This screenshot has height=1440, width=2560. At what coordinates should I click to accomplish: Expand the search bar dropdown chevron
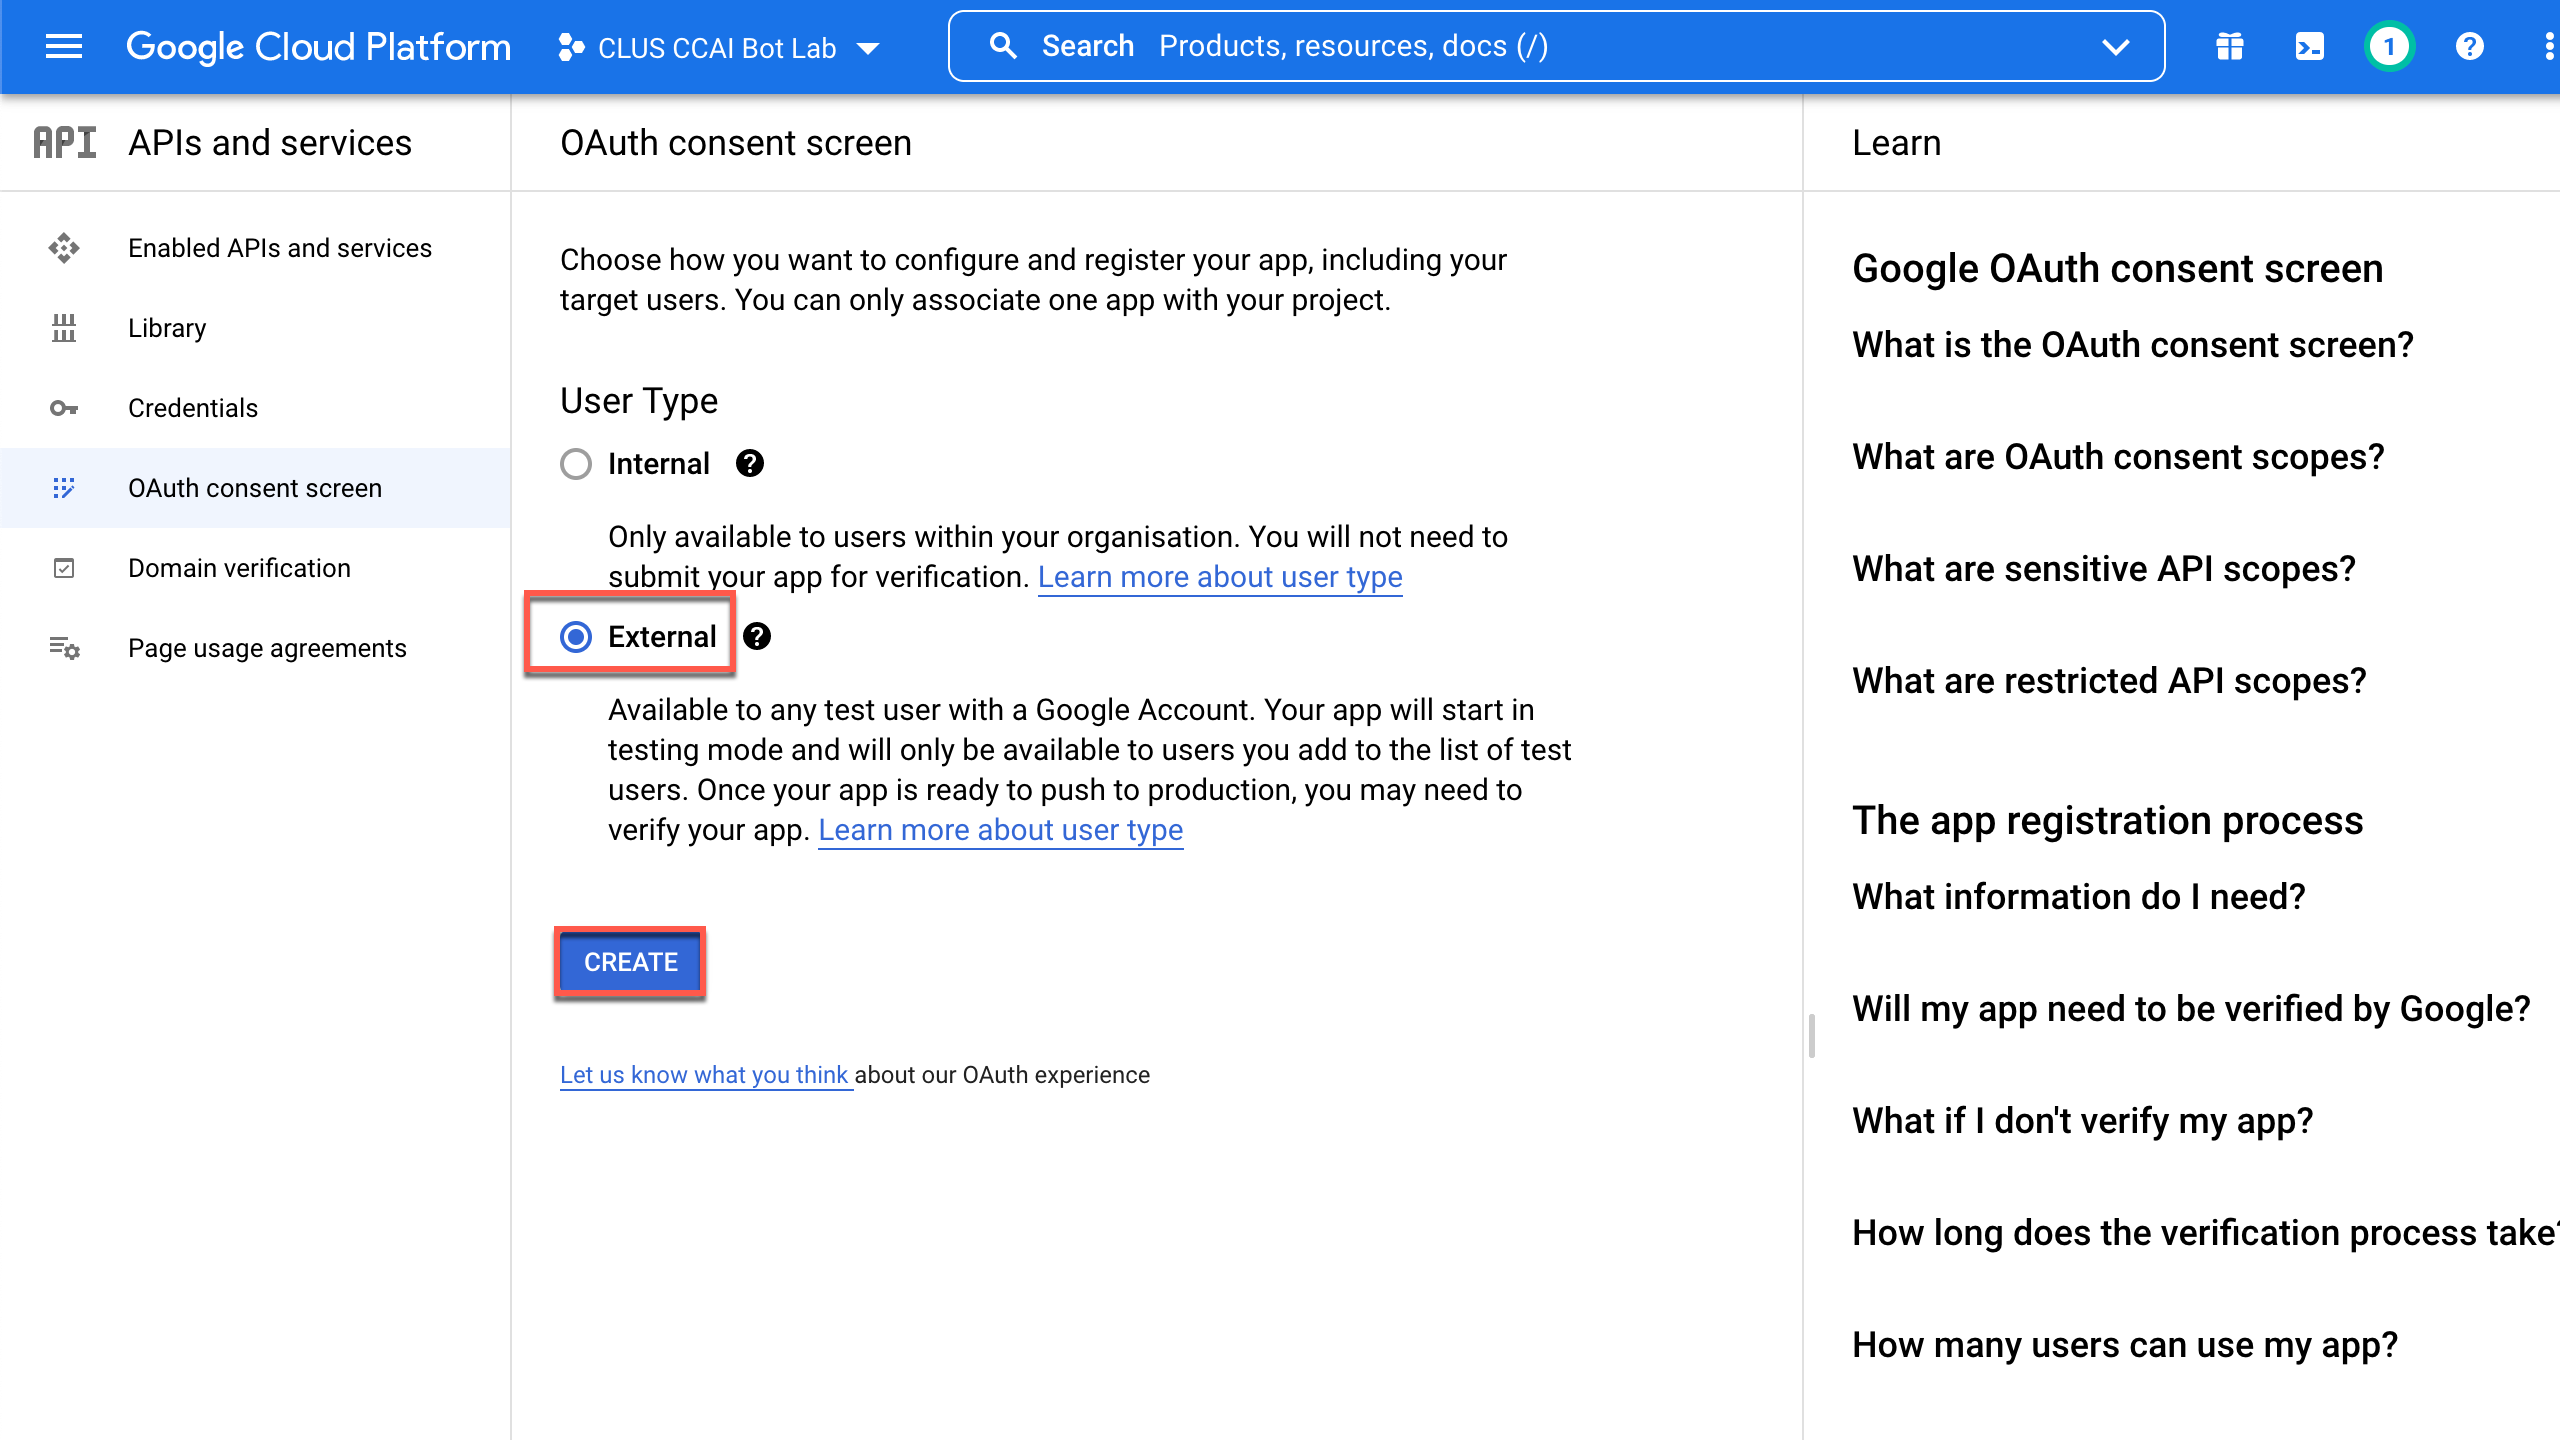point(2116,47)
